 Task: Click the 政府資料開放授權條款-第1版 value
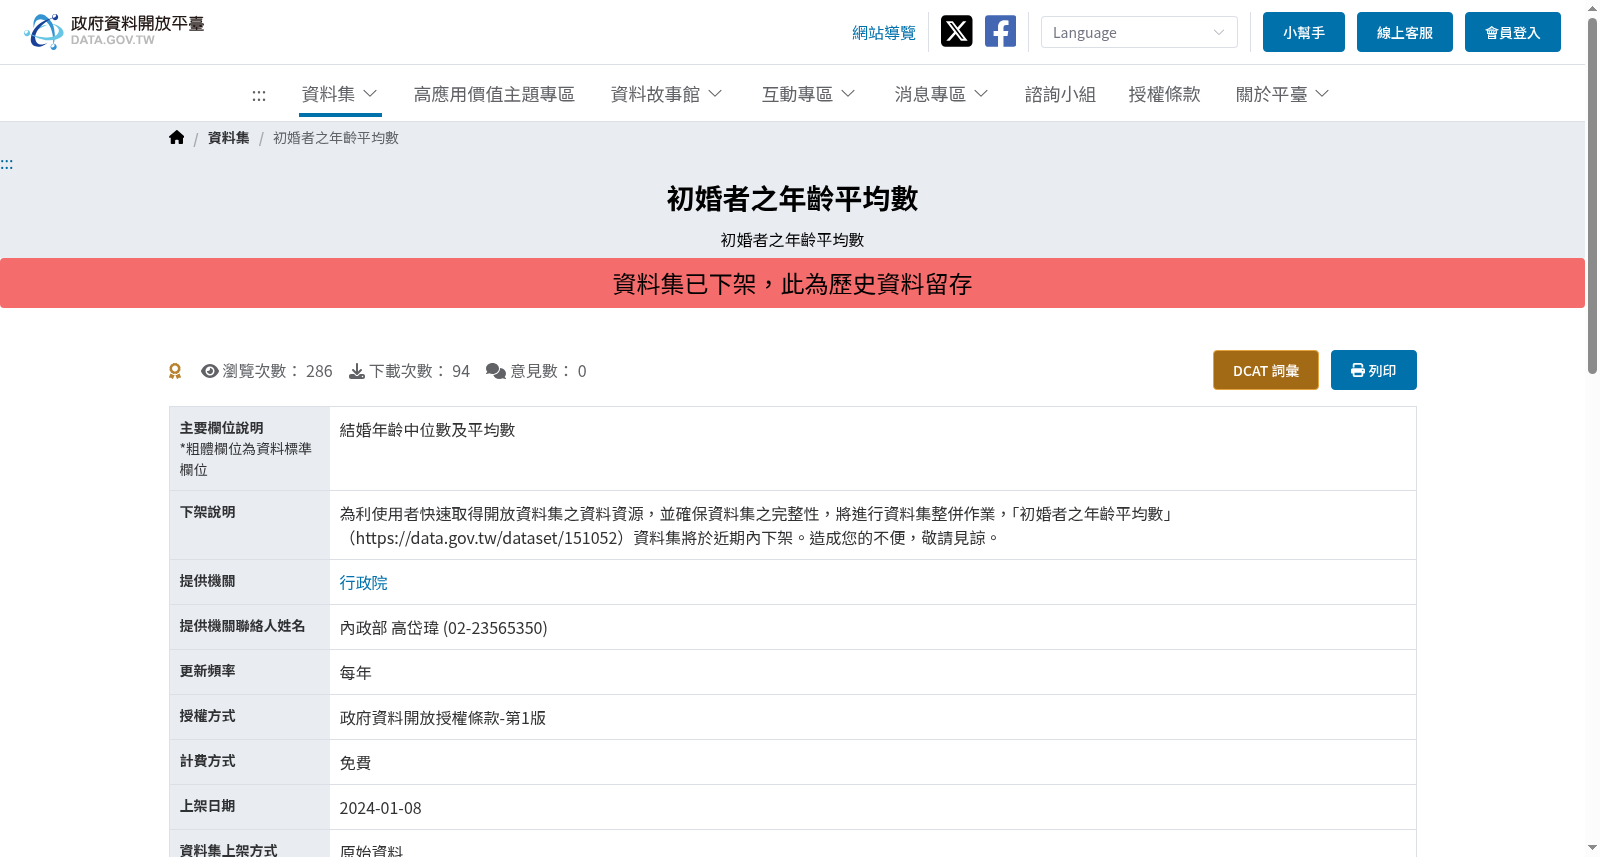(443, 718)
